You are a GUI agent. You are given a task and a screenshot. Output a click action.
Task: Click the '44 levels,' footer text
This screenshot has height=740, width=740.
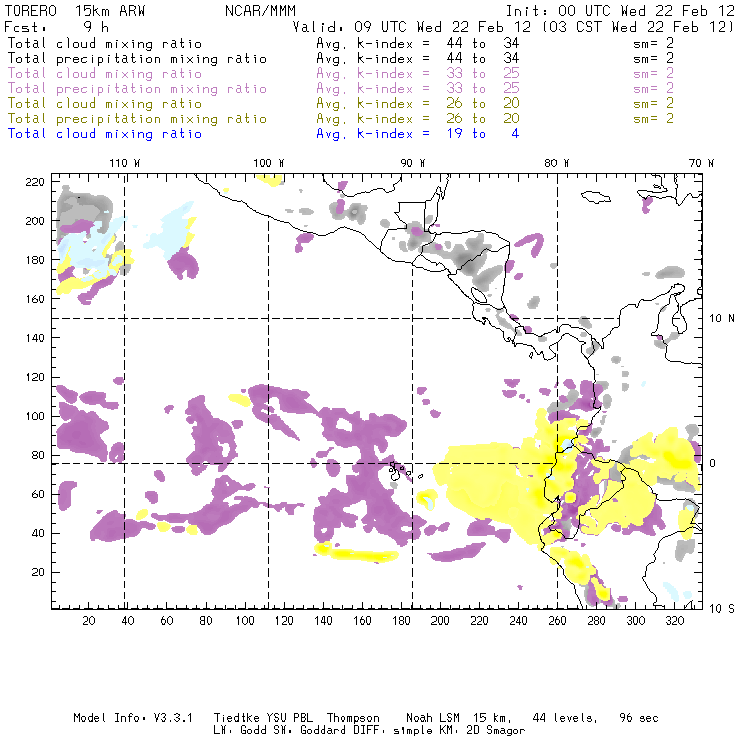565,718
